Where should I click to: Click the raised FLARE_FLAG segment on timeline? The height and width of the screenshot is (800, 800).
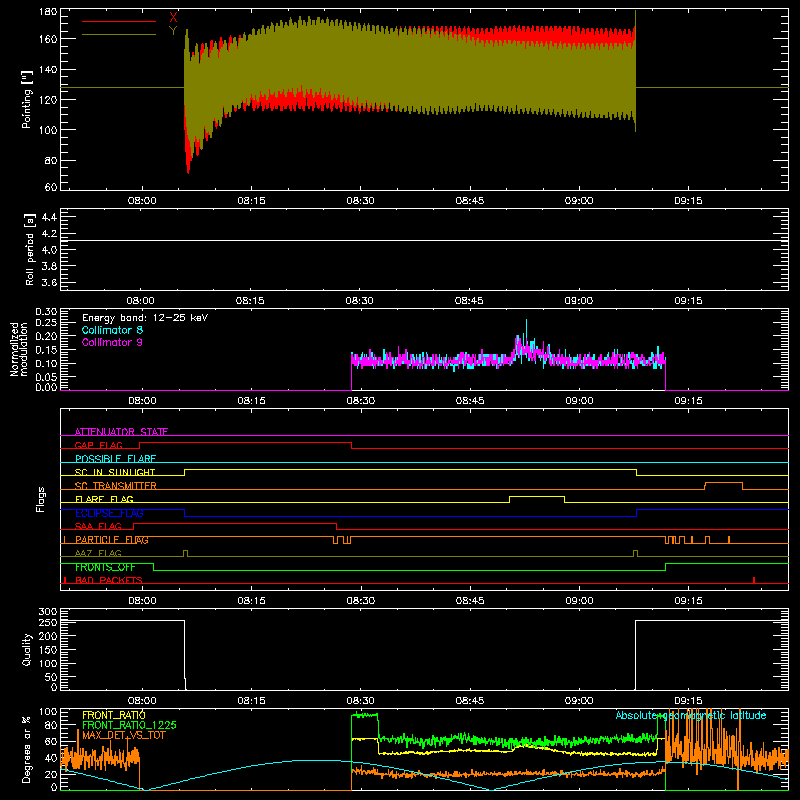coord(537,496)
